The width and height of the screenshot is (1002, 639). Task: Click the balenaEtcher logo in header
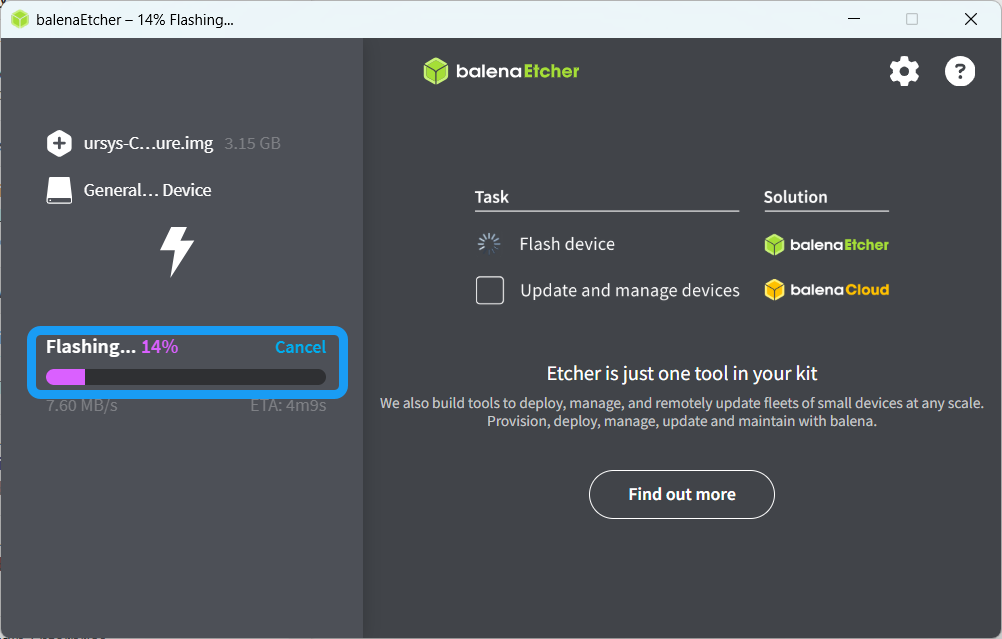click(x=502, y=71)
